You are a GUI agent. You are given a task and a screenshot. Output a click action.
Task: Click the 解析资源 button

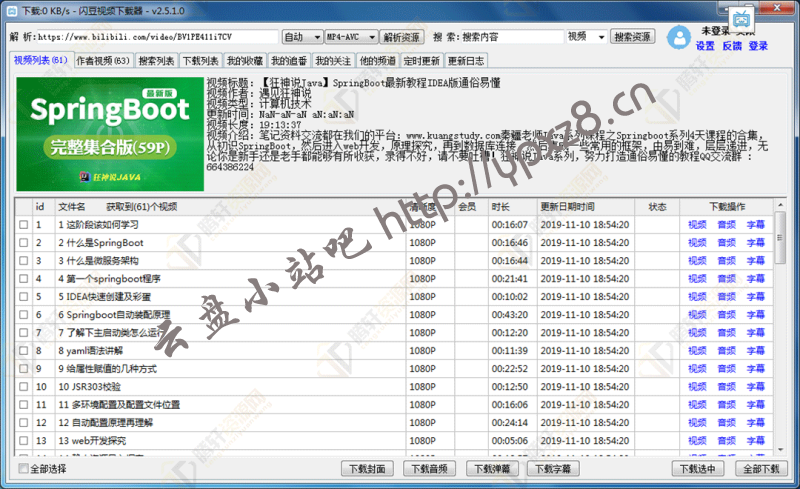point(402,37)
